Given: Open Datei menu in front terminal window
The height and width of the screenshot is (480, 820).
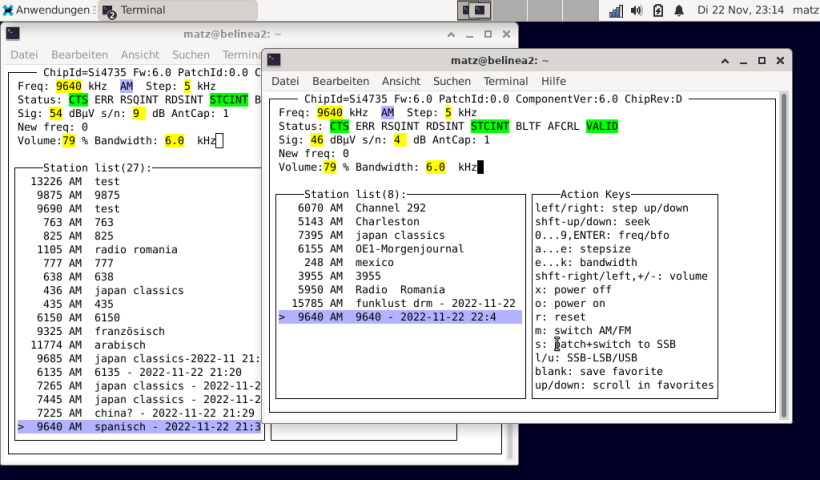Looking at the screenshot, I should pyautogui.click(x=285, y=81).
